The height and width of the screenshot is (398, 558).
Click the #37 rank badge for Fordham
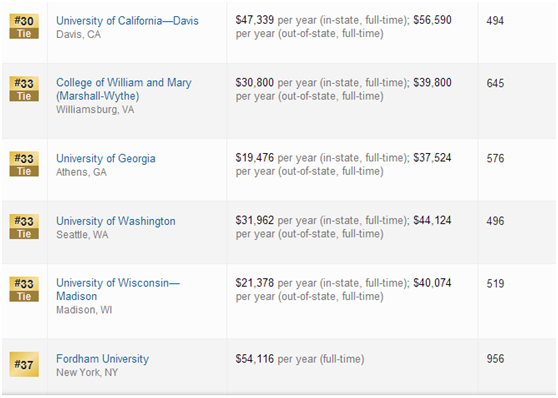coord(24,365)
